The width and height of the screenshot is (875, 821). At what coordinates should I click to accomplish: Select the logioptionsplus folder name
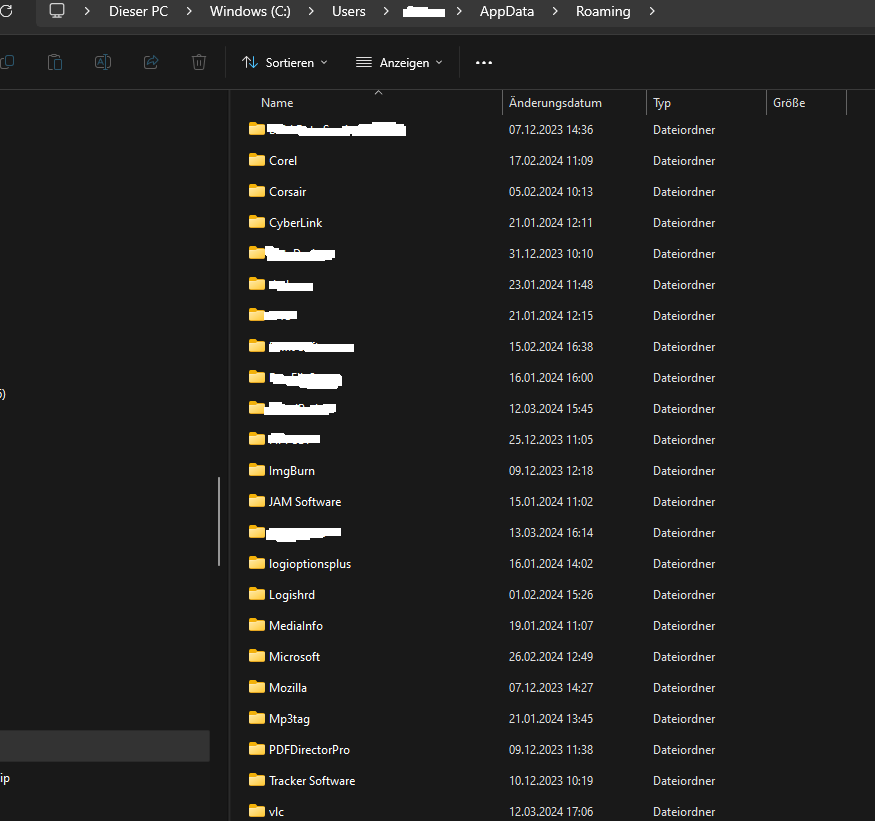tap(310, 564)
